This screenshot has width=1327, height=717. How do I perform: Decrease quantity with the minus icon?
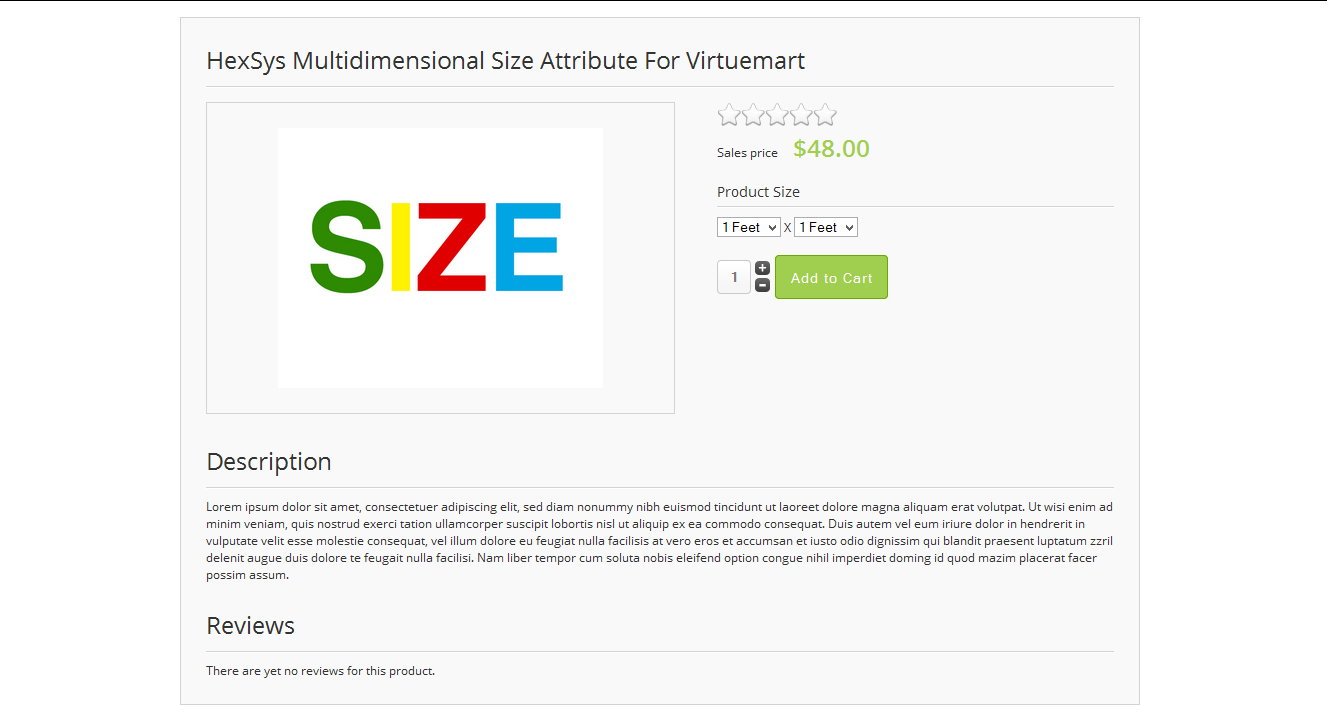pyautogui.click(x=762, y=285)
